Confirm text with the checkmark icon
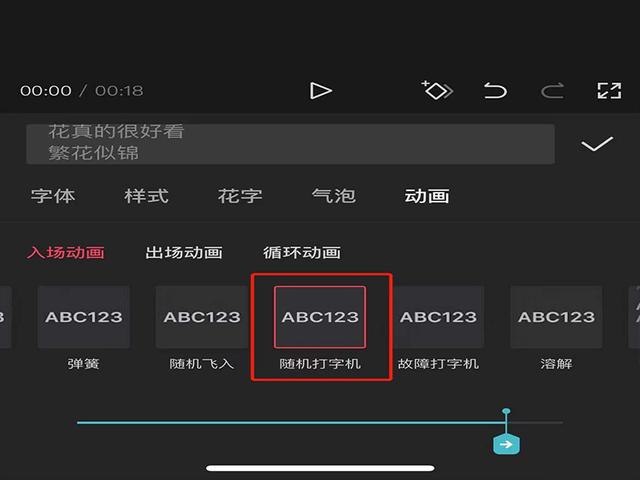The image size is (640, 480). click(597, 144)
